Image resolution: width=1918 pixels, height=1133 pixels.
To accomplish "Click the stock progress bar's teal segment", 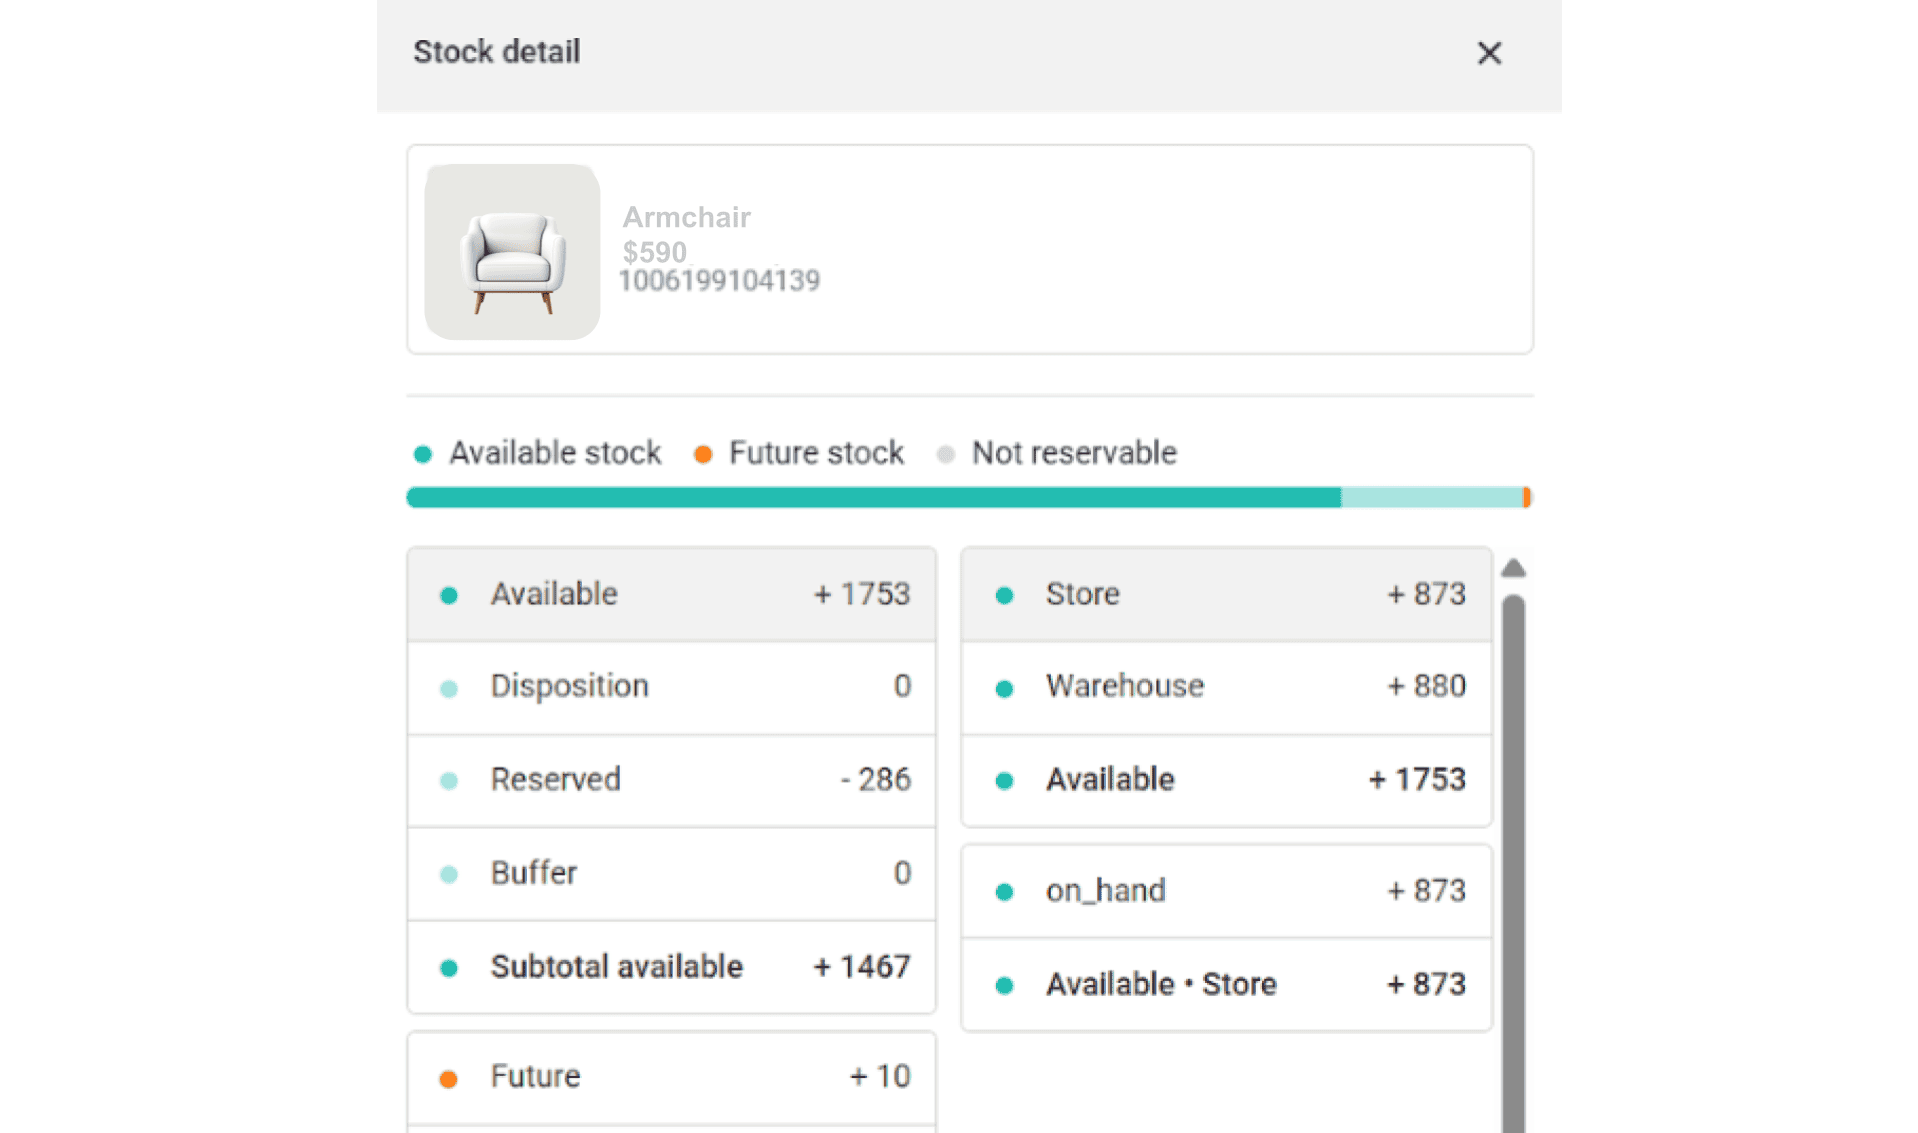I will click(872, 498).
